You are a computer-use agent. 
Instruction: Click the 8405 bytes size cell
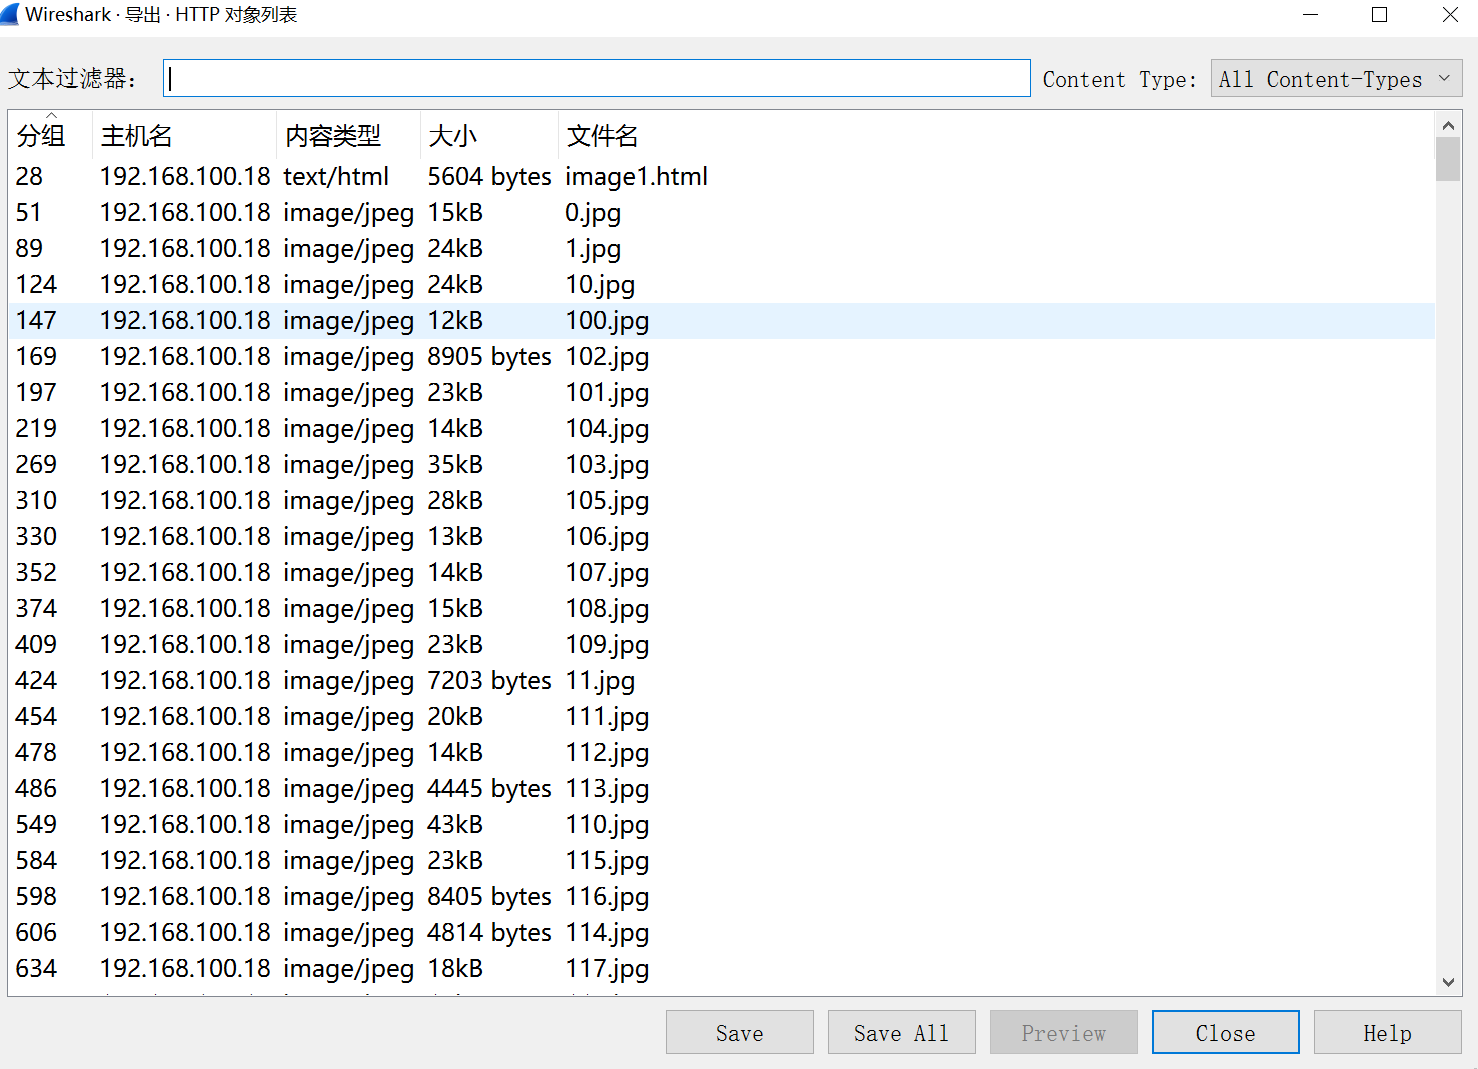(489, 897)
